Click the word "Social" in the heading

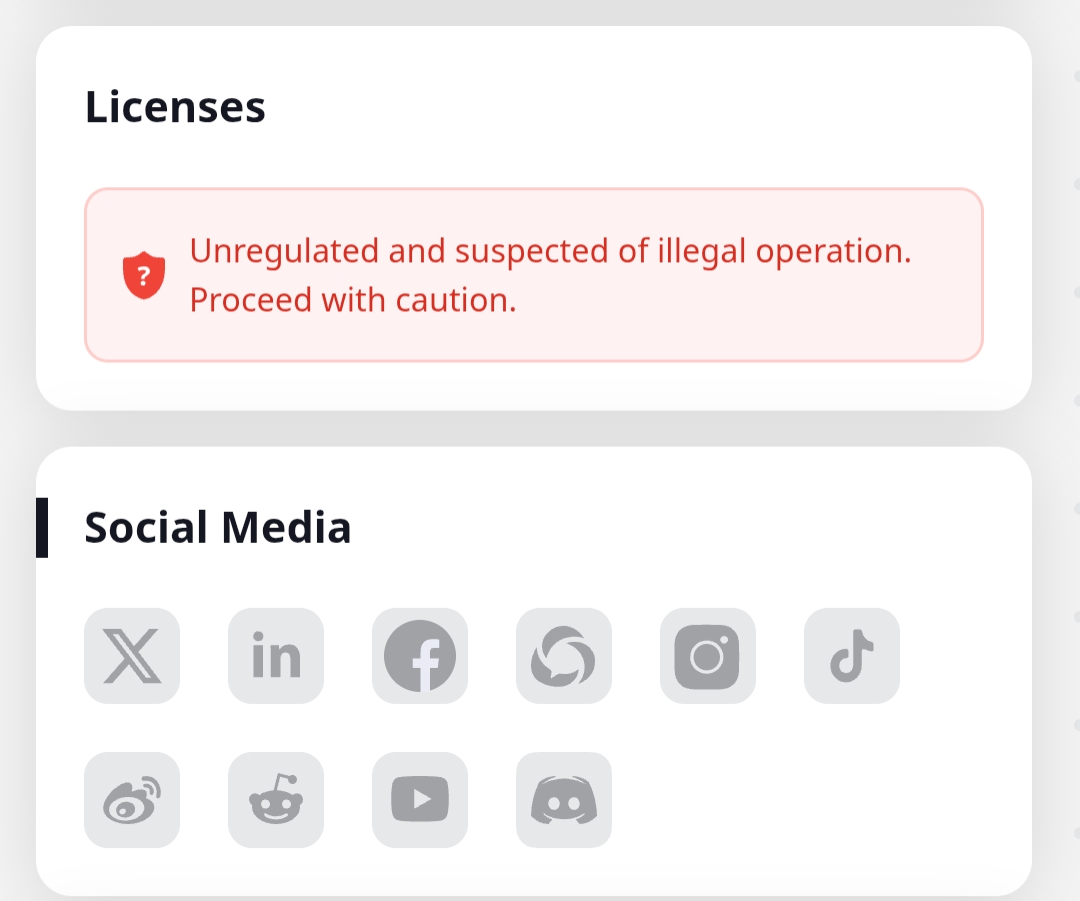pos(146,527)
